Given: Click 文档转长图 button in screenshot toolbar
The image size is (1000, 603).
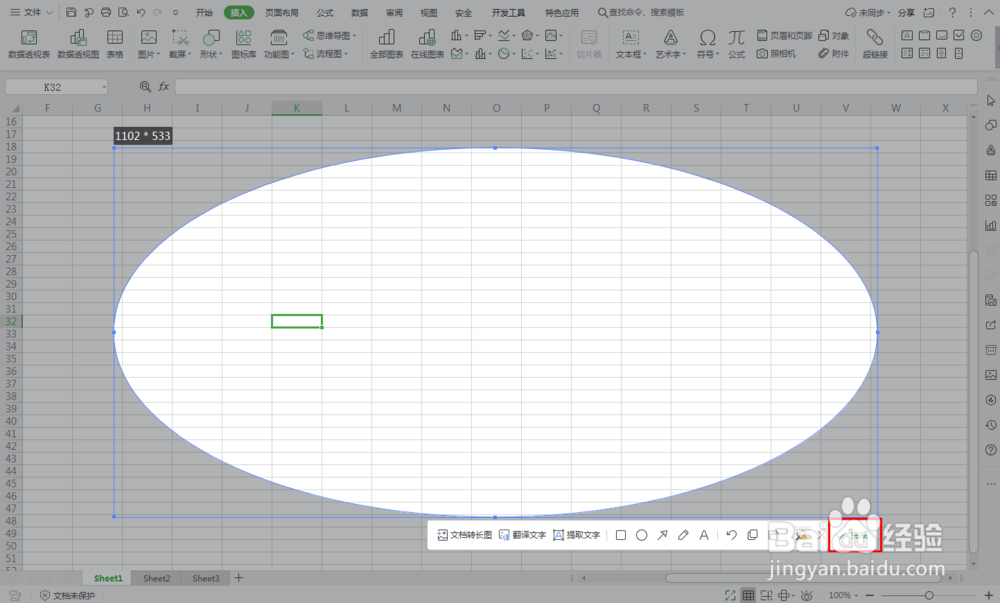Looking at the screenshot, I should pyautogui.click(x=464, y=535).
